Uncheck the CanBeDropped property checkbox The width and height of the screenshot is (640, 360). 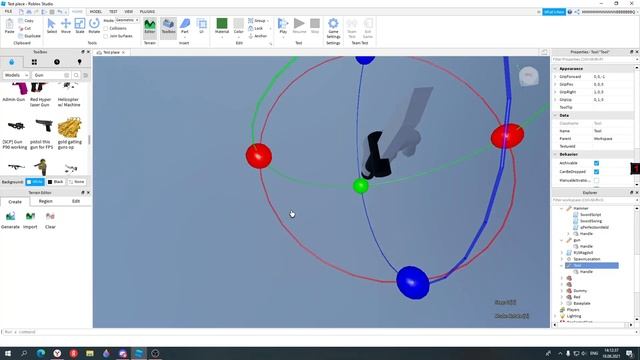click(596, 172)
